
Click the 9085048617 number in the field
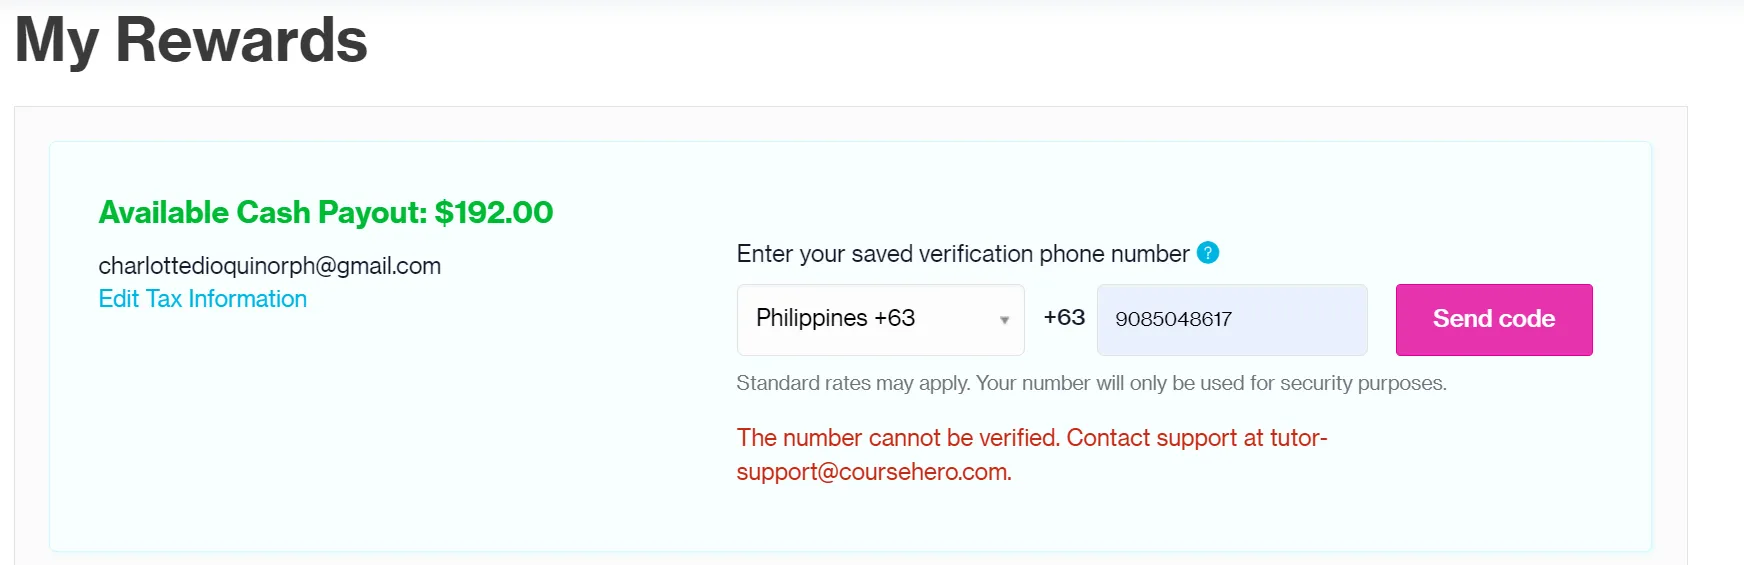pos(1173,319)
